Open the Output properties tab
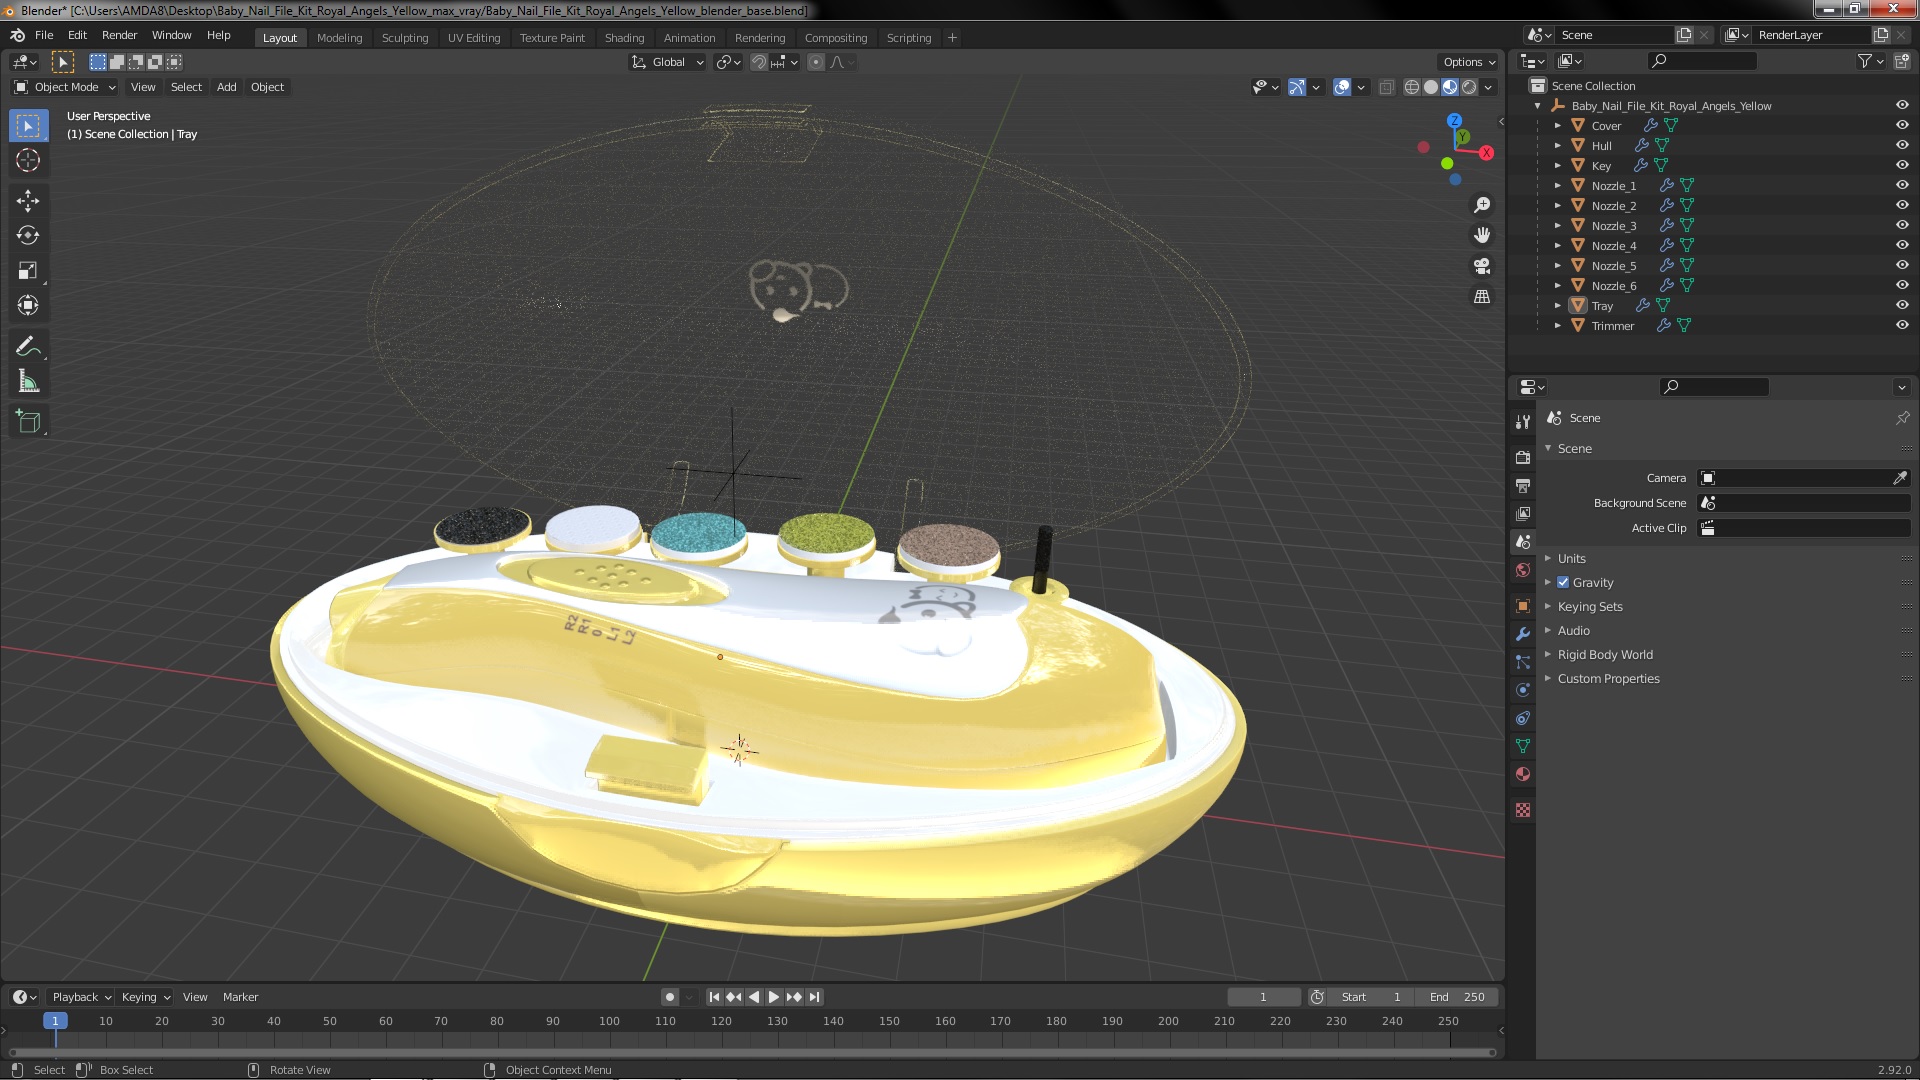 point(1523,485)
